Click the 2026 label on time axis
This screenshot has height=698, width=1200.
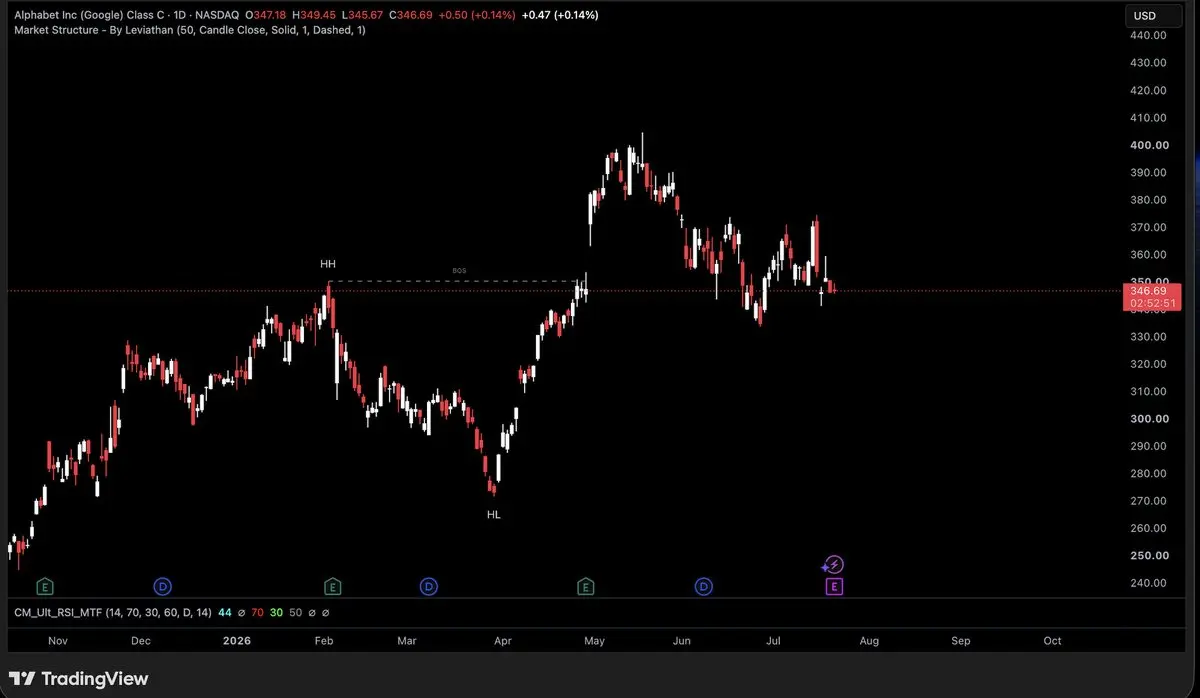(x=237, y=640)
